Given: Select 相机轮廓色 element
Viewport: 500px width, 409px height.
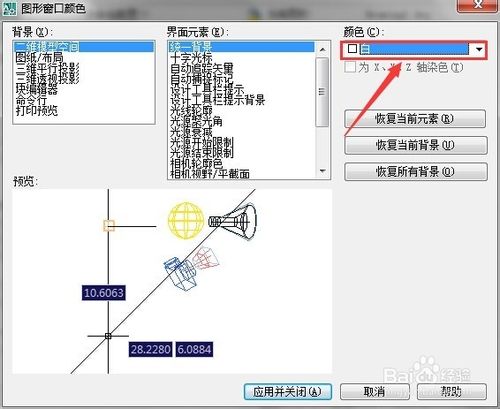Looking at the screenshot, I should (x=242, y=164).
